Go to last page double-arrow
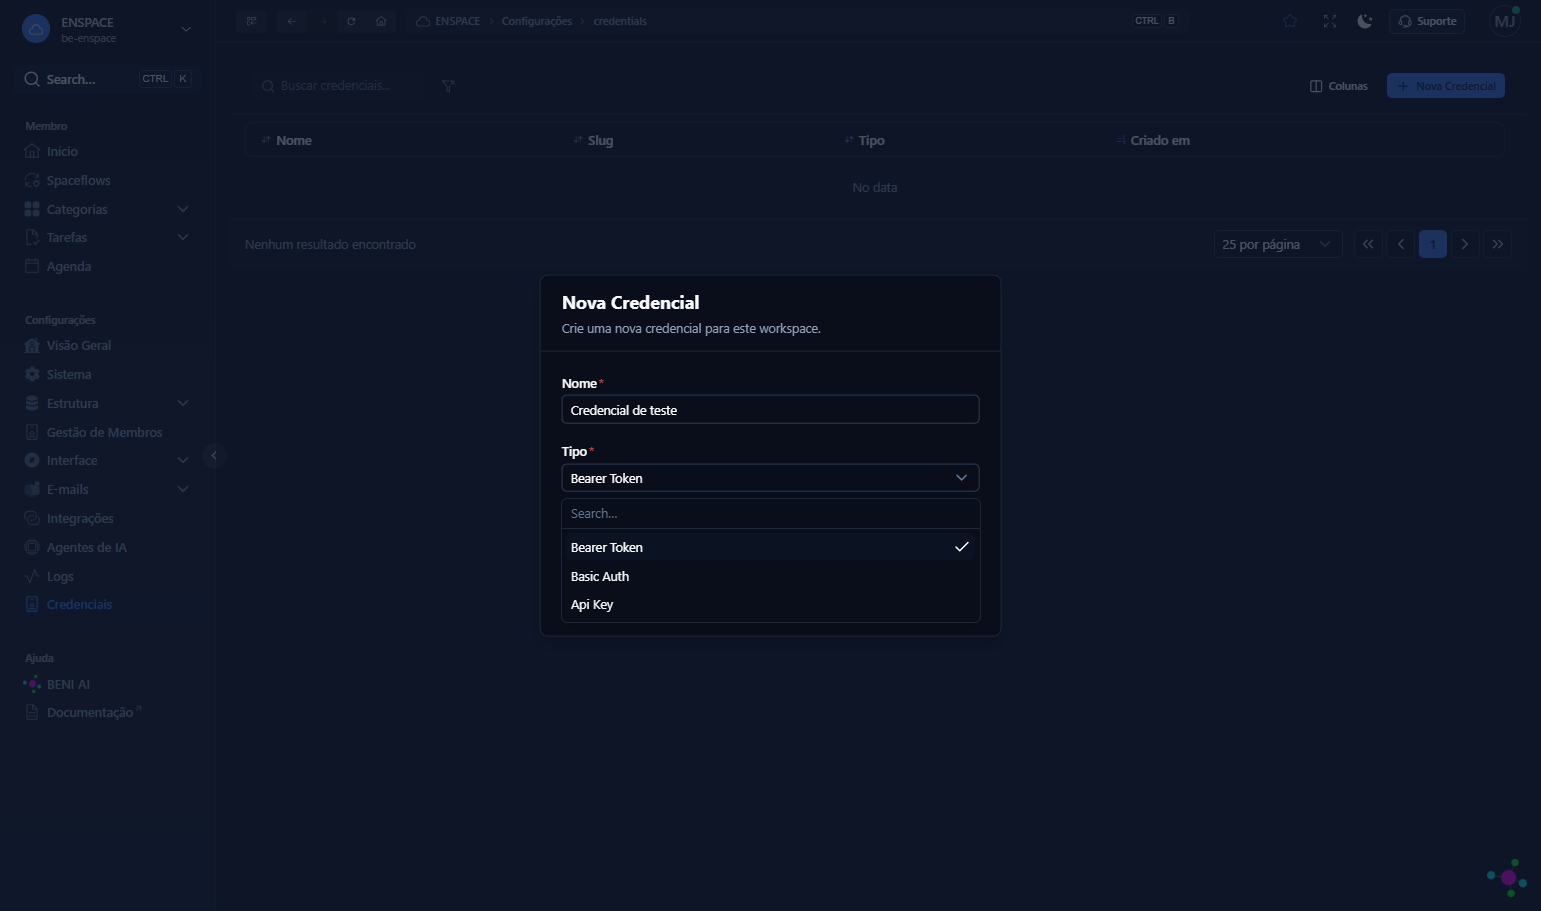 click(x=1497, y=244)
